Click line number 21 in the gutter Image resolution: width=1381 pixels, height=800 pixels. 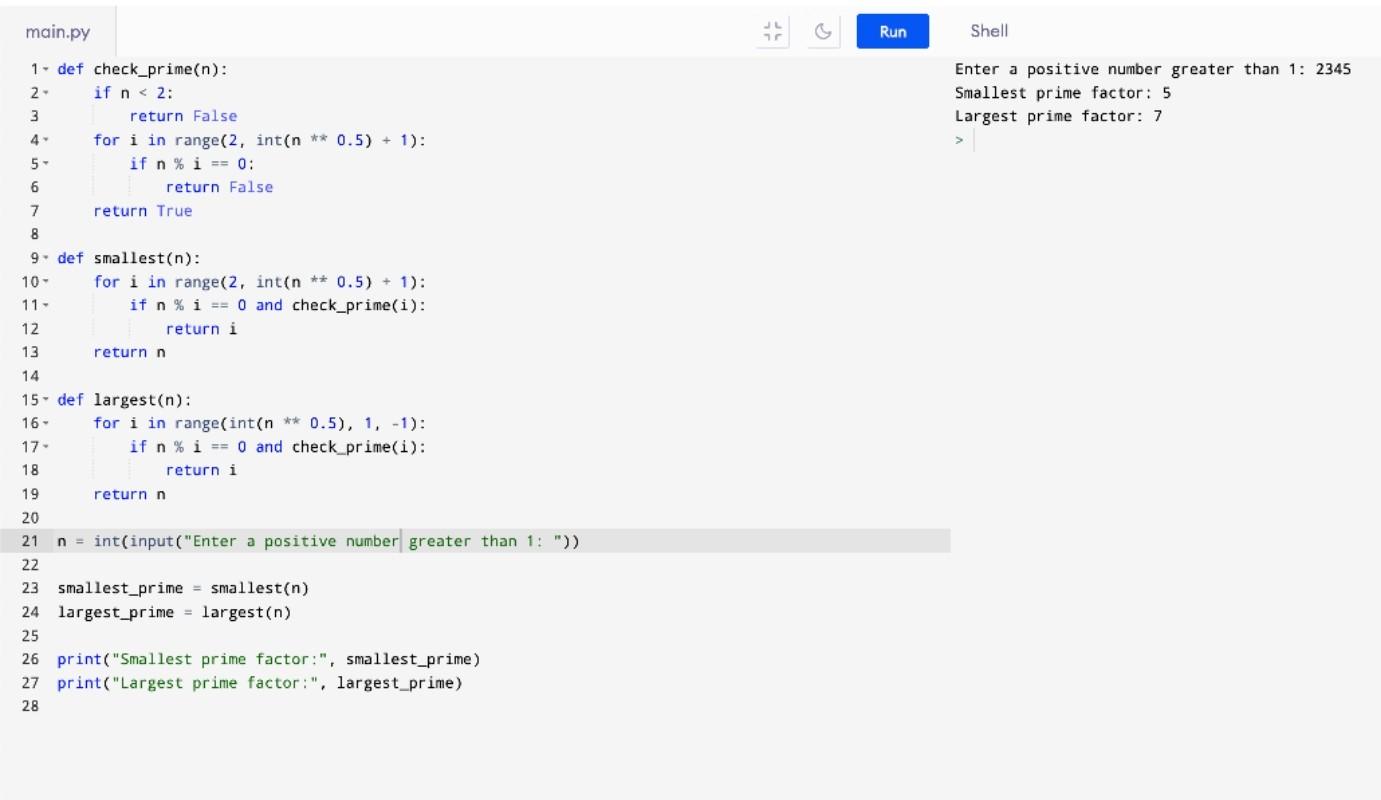(29, 541)
